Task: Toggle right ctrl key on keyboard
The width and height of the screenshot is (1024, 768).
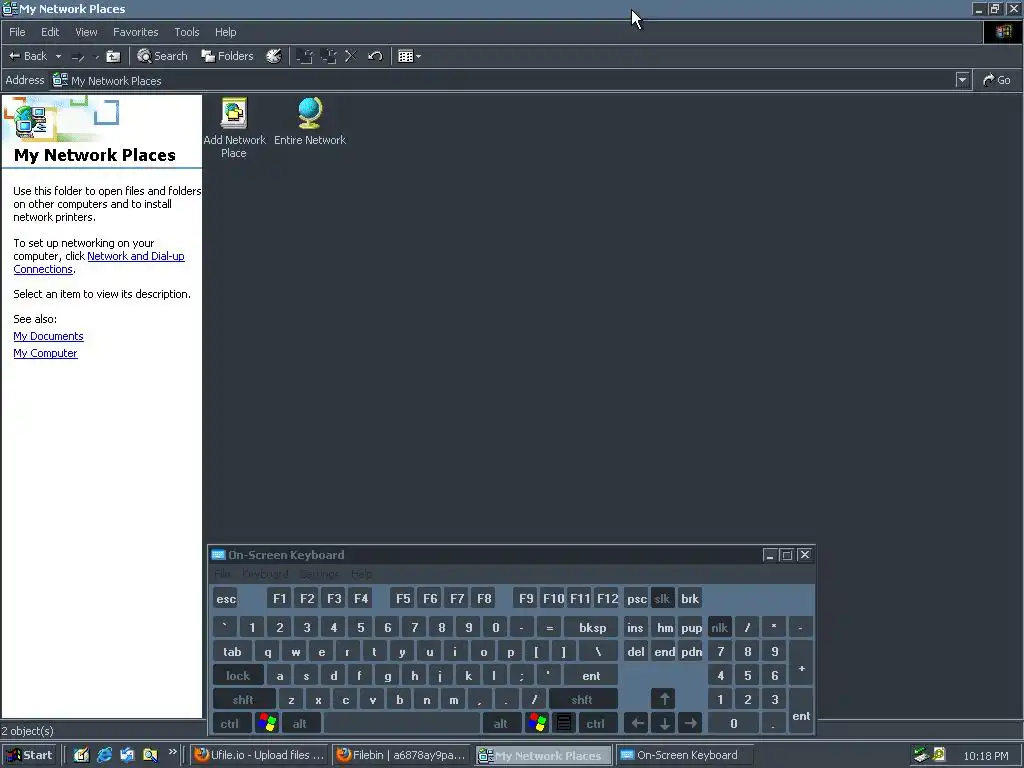Action: [596, 723]
